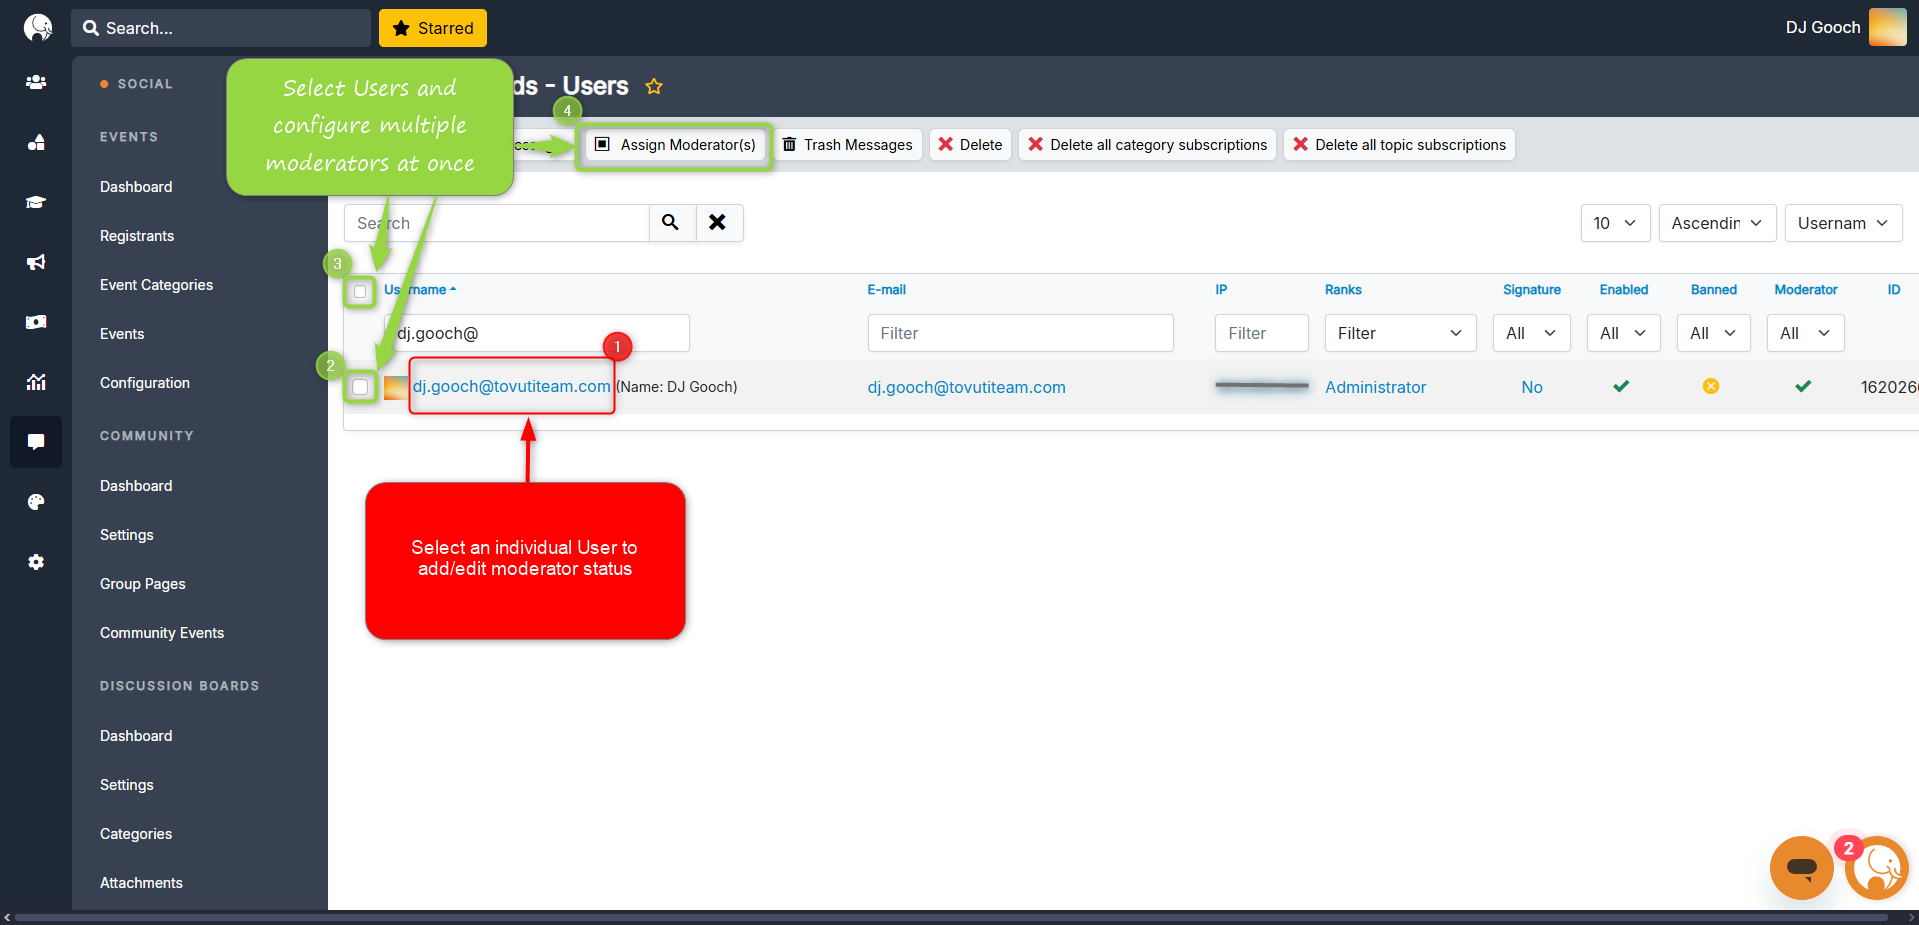Select Group Pages in Community menu
1919x925 pixels.
[142, 584]
